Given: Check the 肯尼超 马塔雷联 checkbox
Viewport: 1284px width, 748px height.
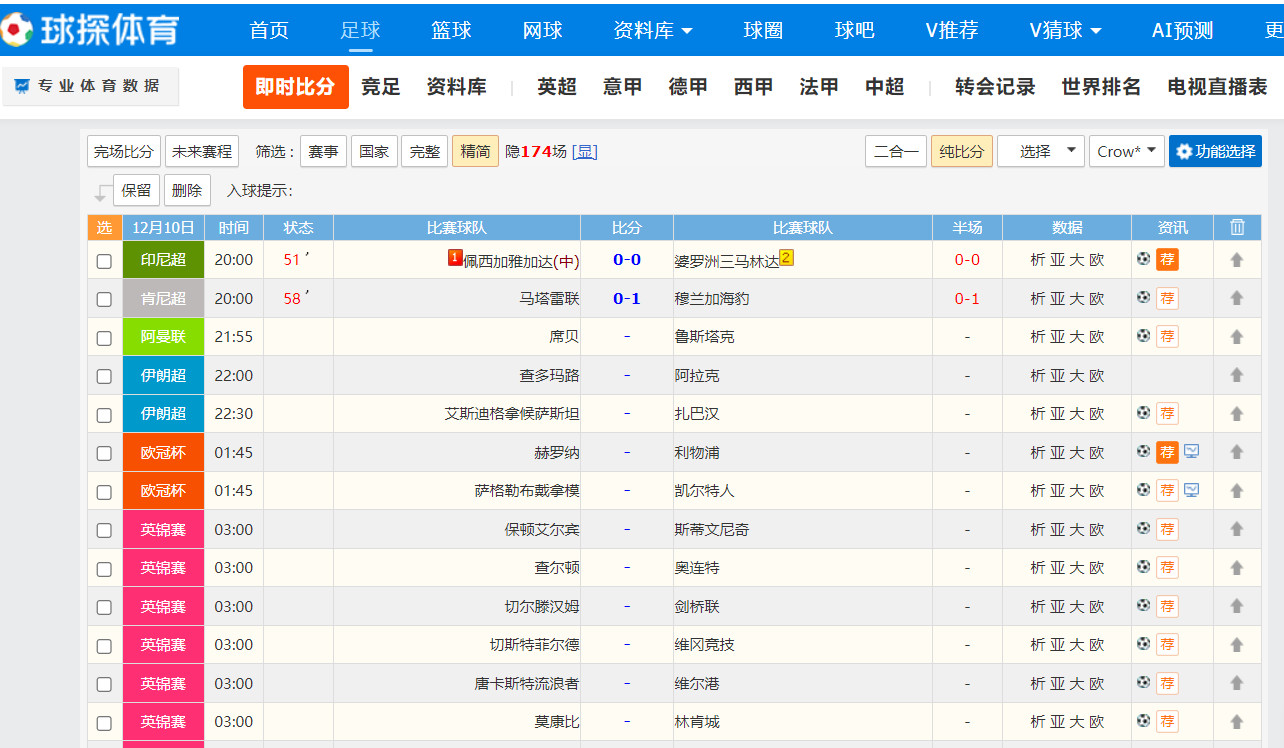Looking at the screenshot, I should (104, 299).
